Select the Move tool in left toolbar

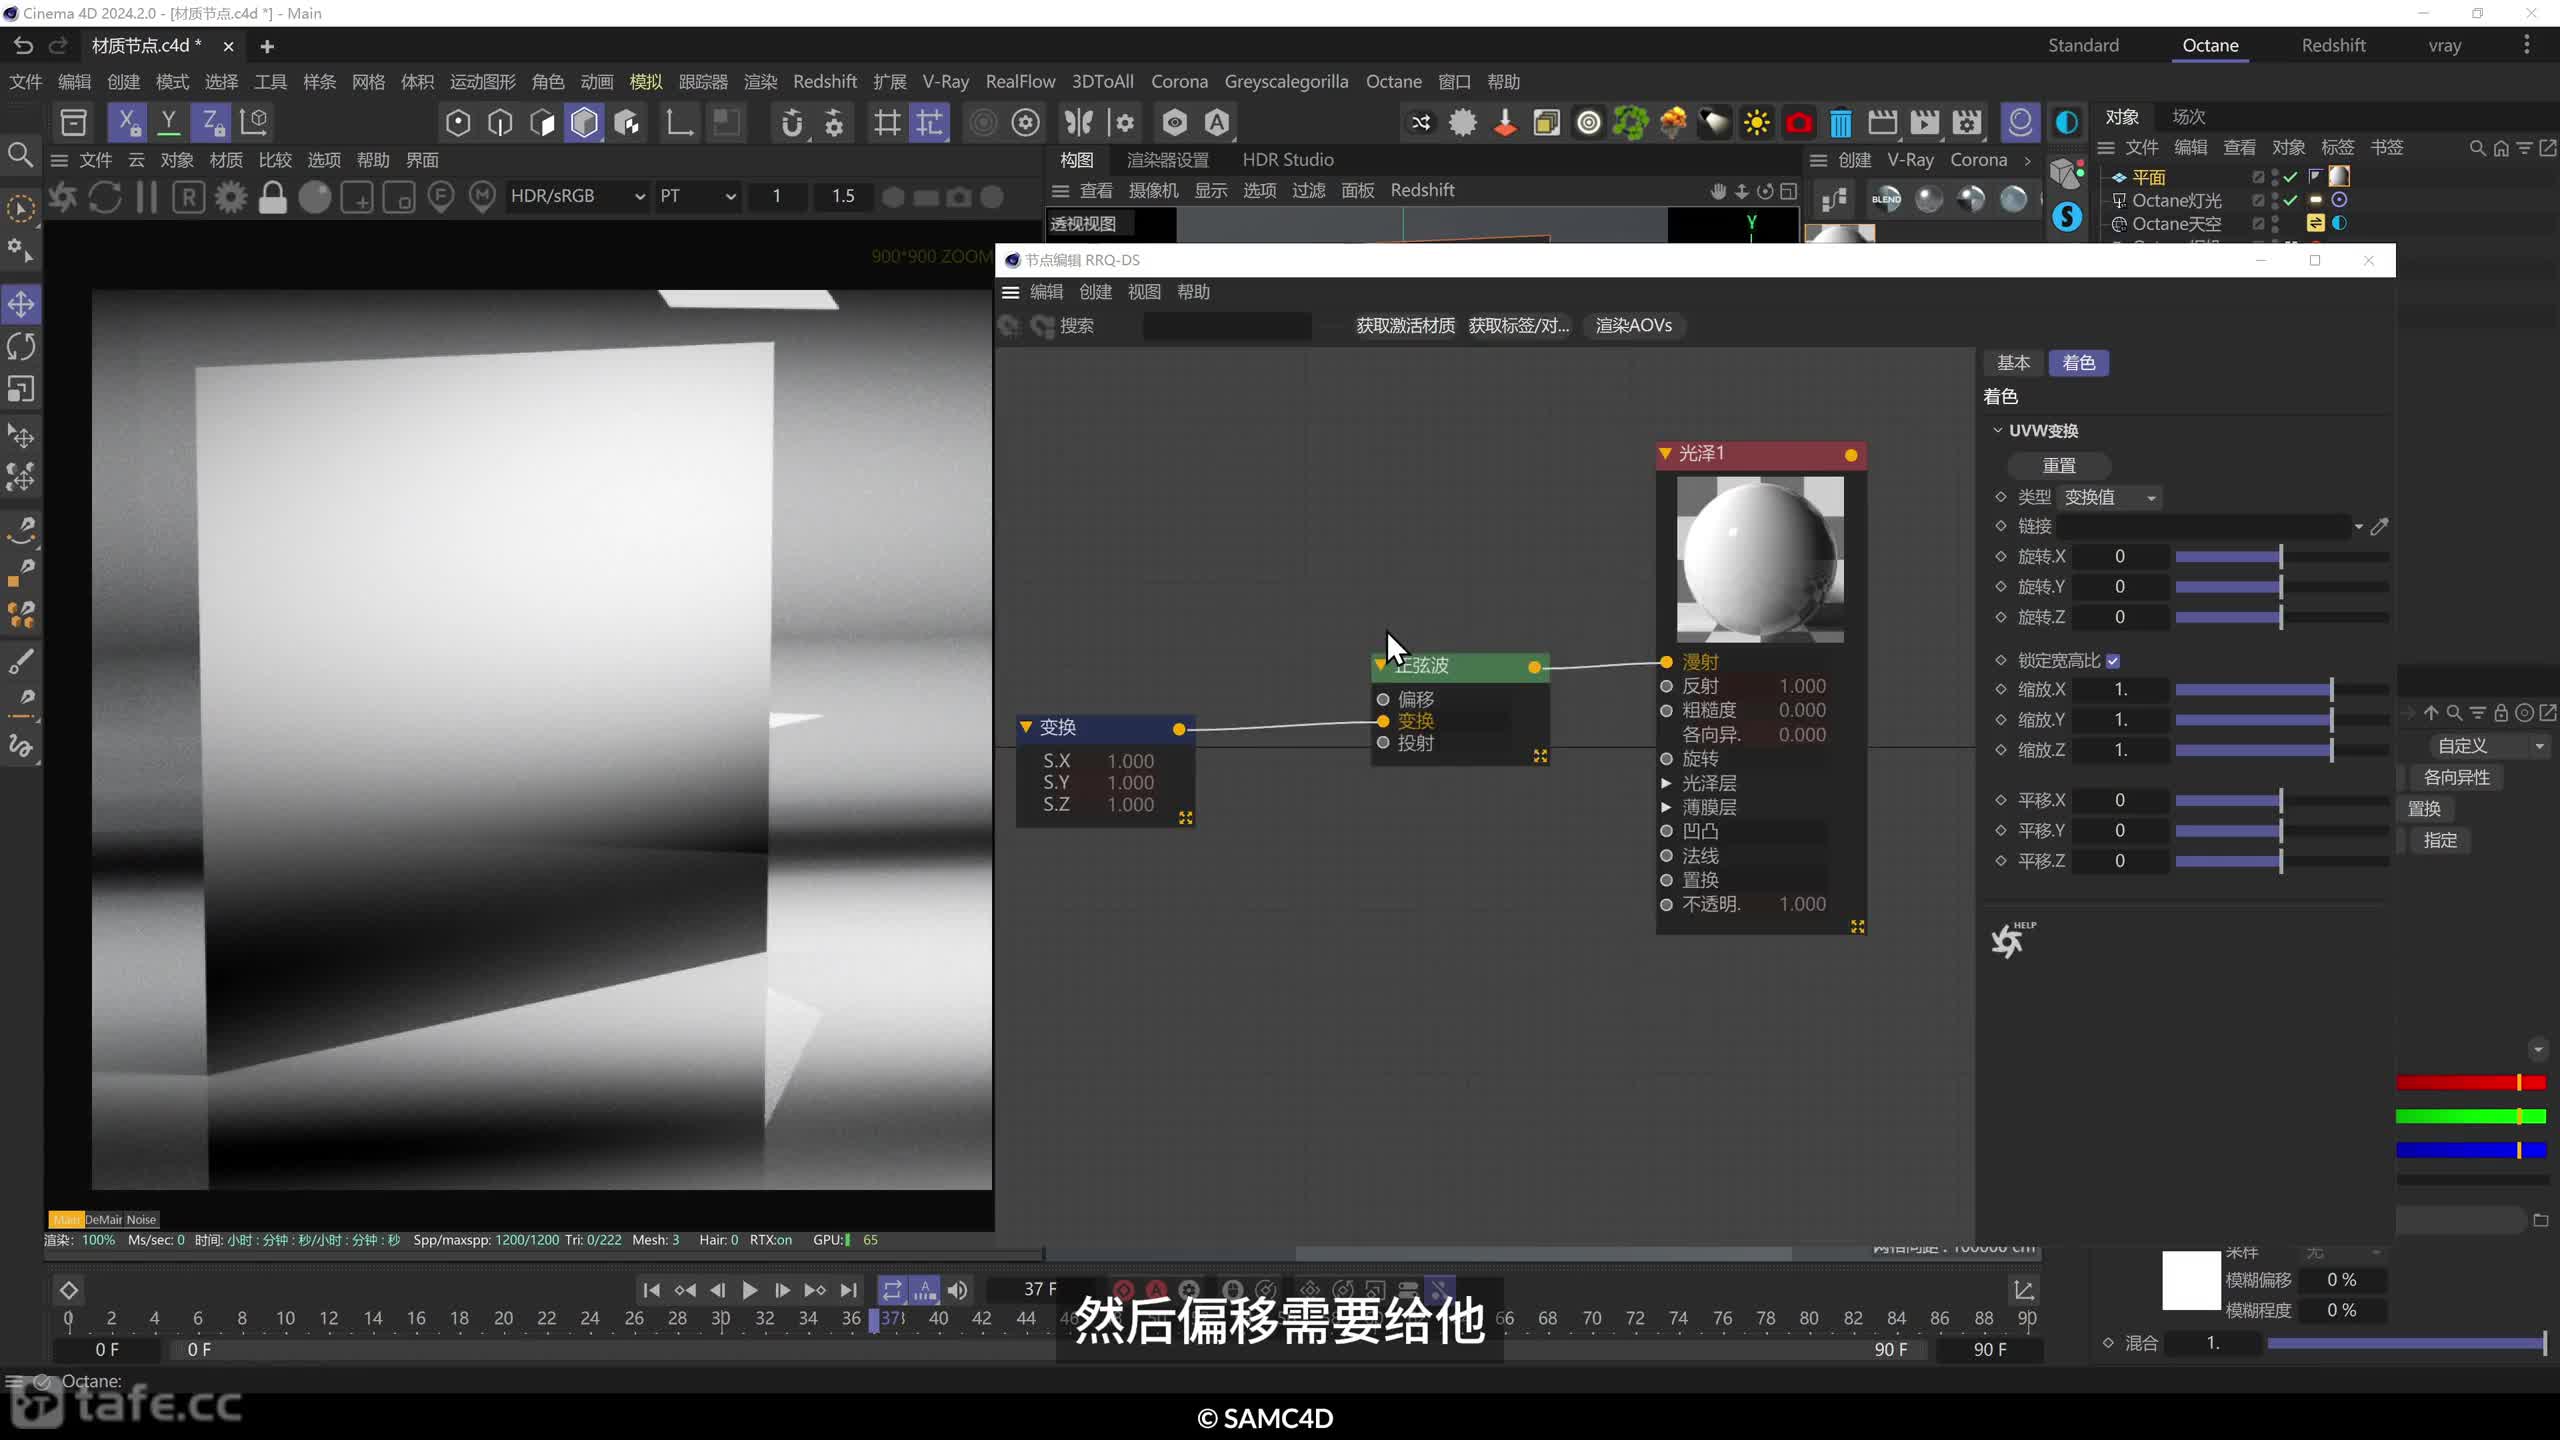tap(21, 304)
